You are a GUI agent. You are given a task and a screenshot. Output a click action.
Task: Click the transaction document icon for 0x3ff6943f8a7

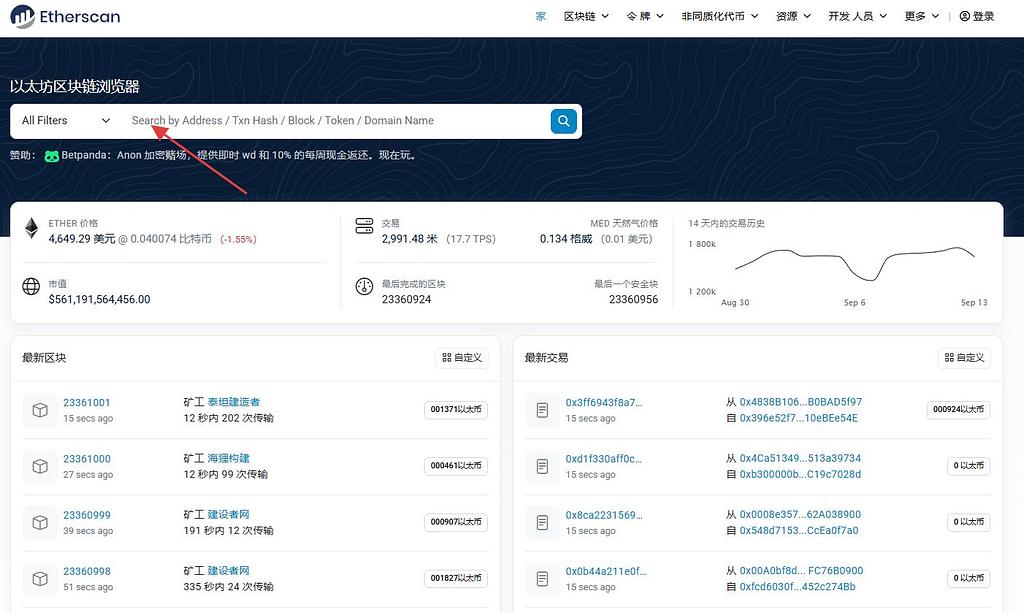click(x=542, y=410)
